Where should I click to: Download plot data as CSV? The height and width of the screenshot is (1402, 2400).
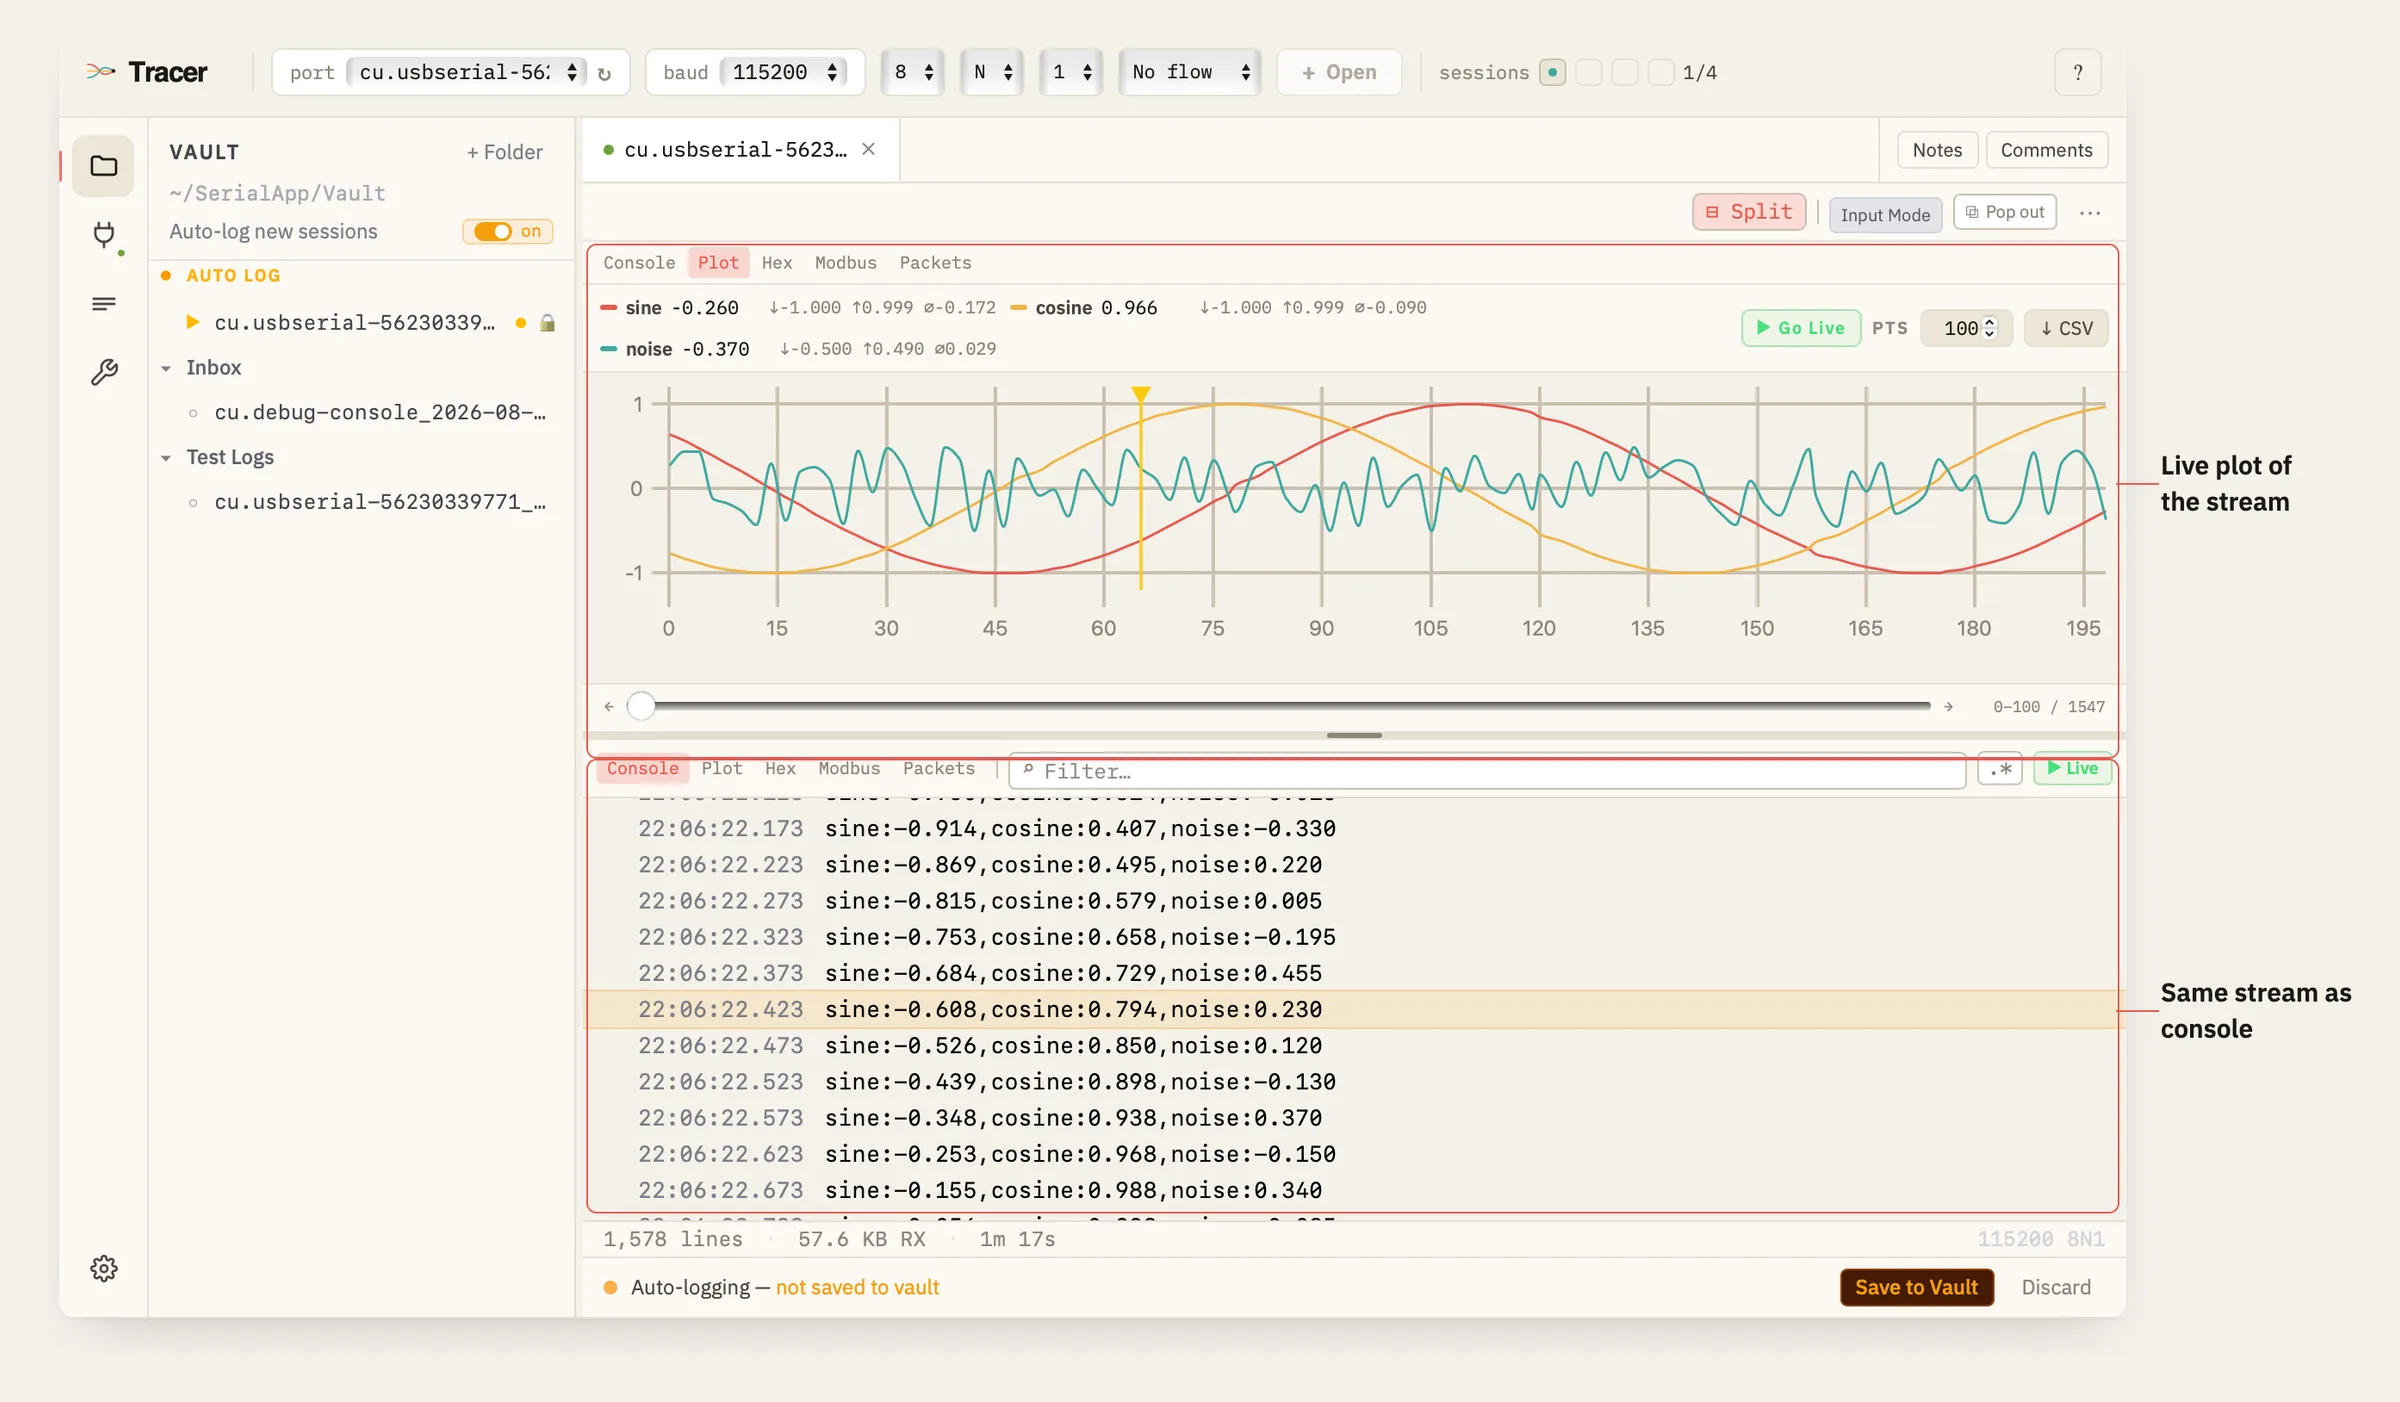point(2066,328)
